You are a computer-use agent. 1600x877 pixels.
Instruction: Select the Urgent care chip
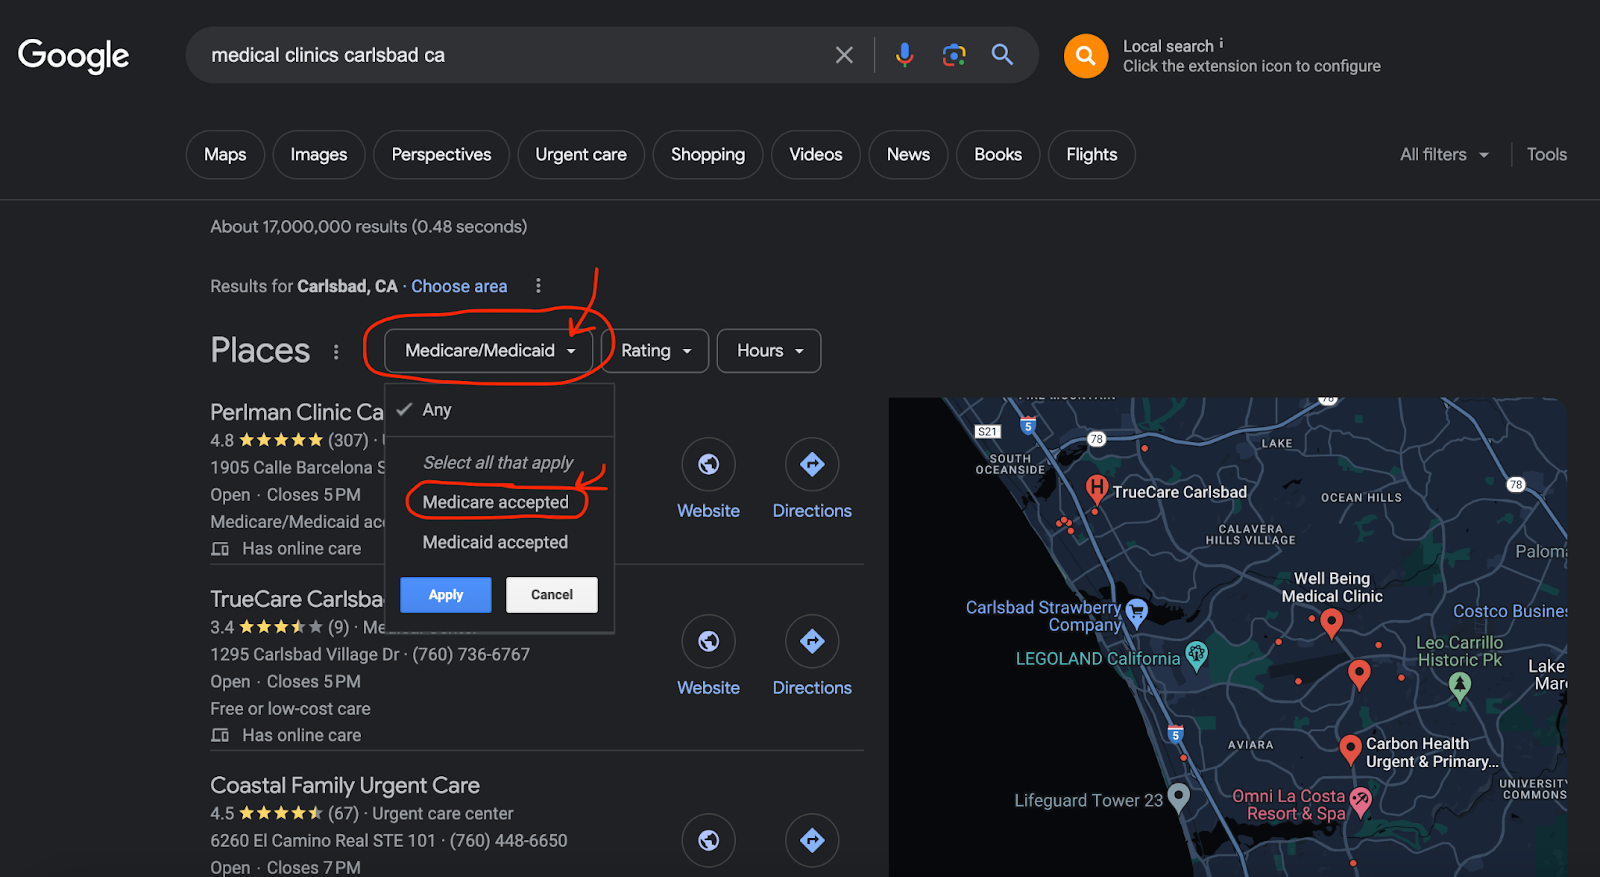(581, 155)
